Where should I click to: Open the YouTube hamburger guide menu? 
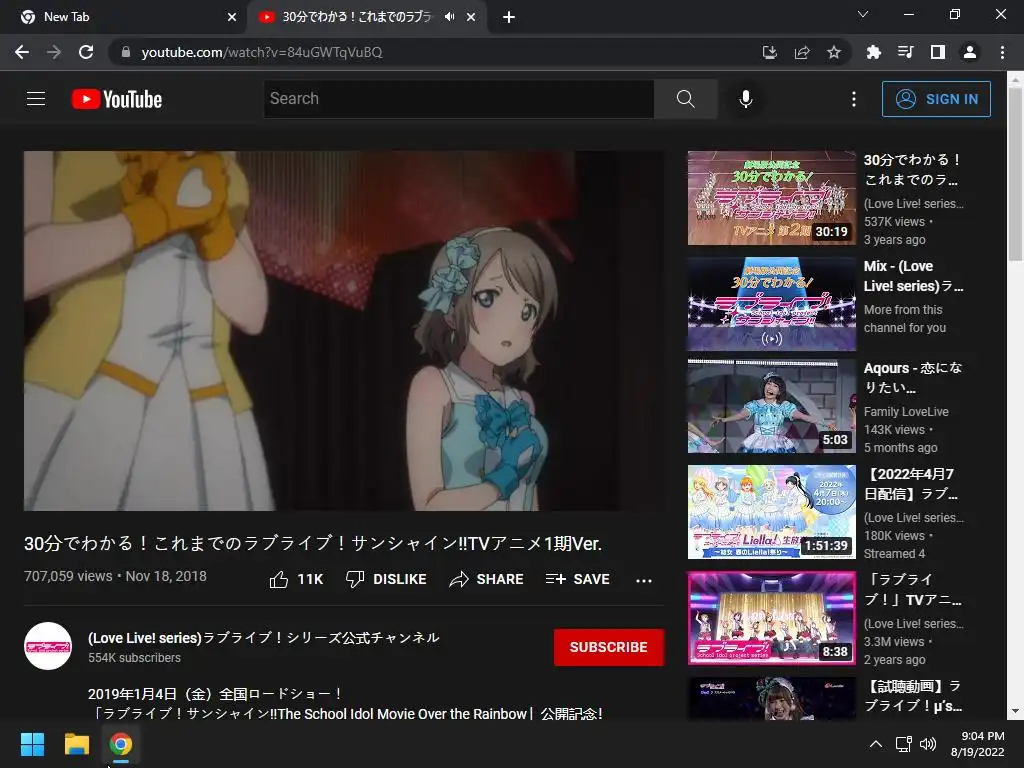tap(36, 99)
